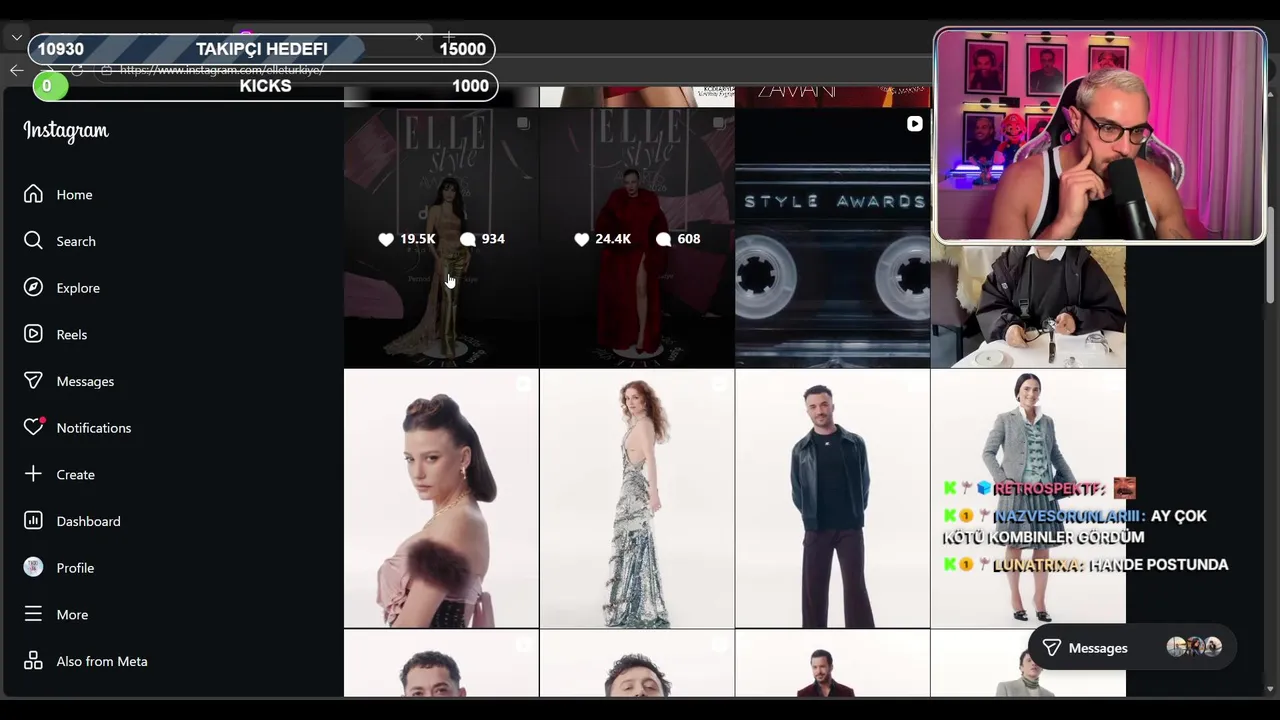This screenshot has width=1280, height=720.
Task: Open the floating Messages button
Action: pos(1132,648)
